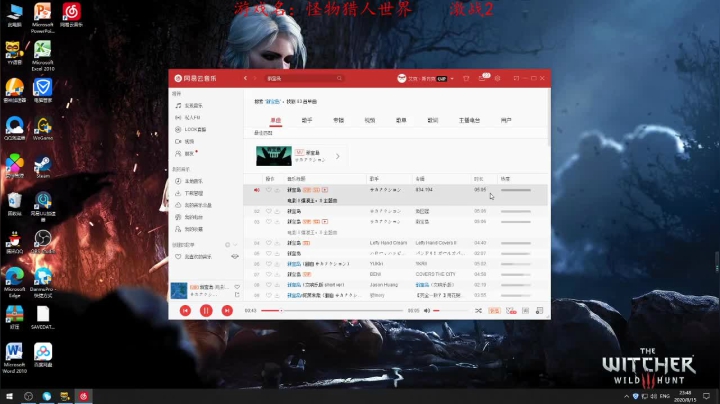Screen dimensions: 720x404
Task: Collapse the 创建的歌单 section chevron
Action: 235,245
